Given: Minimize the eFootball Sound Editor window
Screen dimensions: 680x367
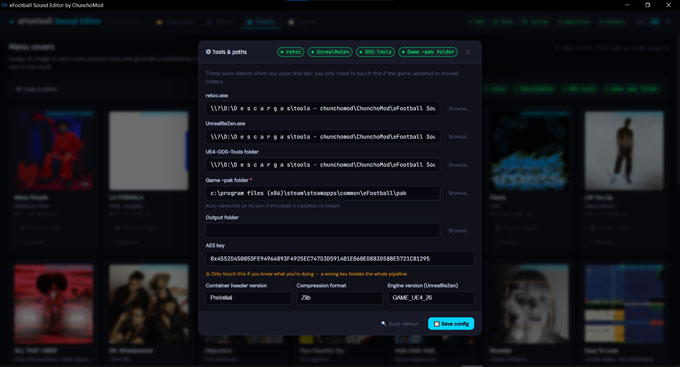Looking at the screenshot, I should 627,5.
